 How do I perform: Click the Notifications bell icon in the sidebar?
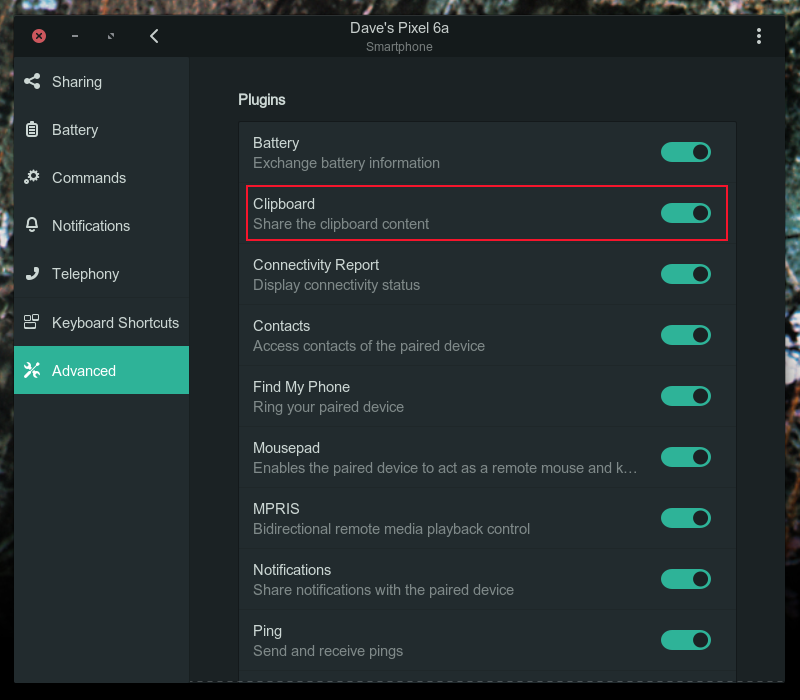[x=31, y=225]
